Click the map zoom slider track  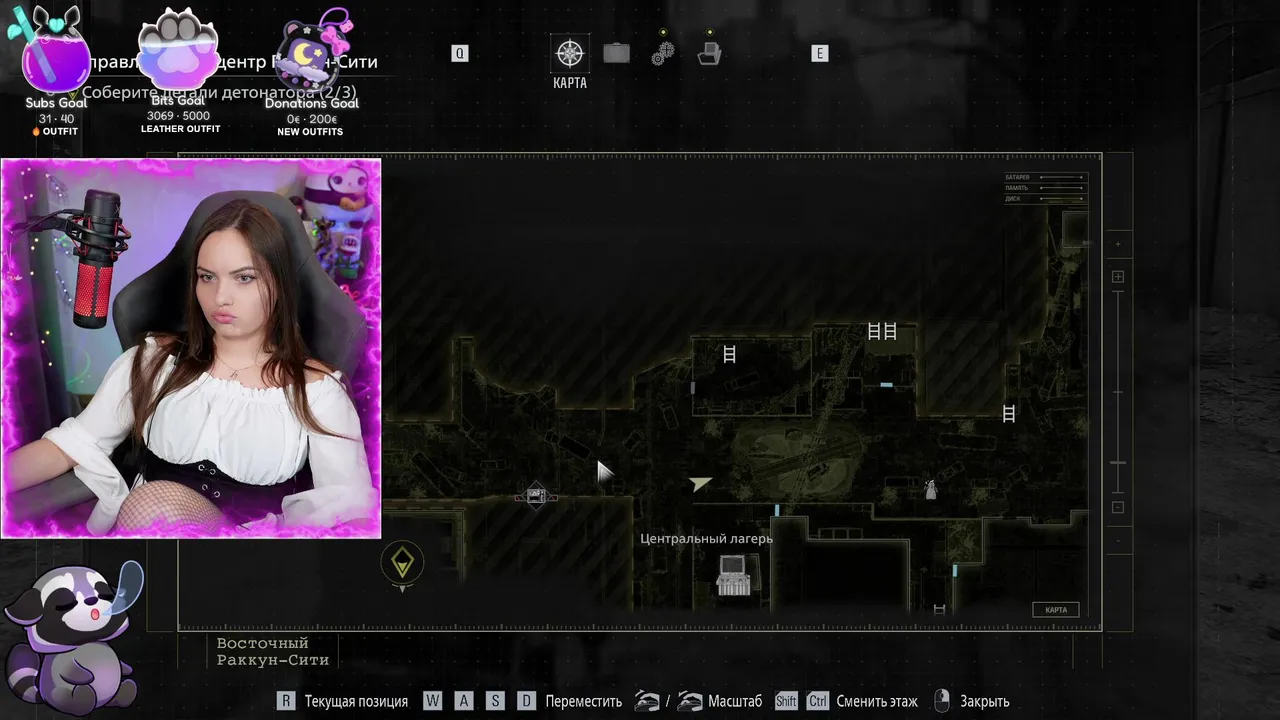click(x=1118, y=392)
